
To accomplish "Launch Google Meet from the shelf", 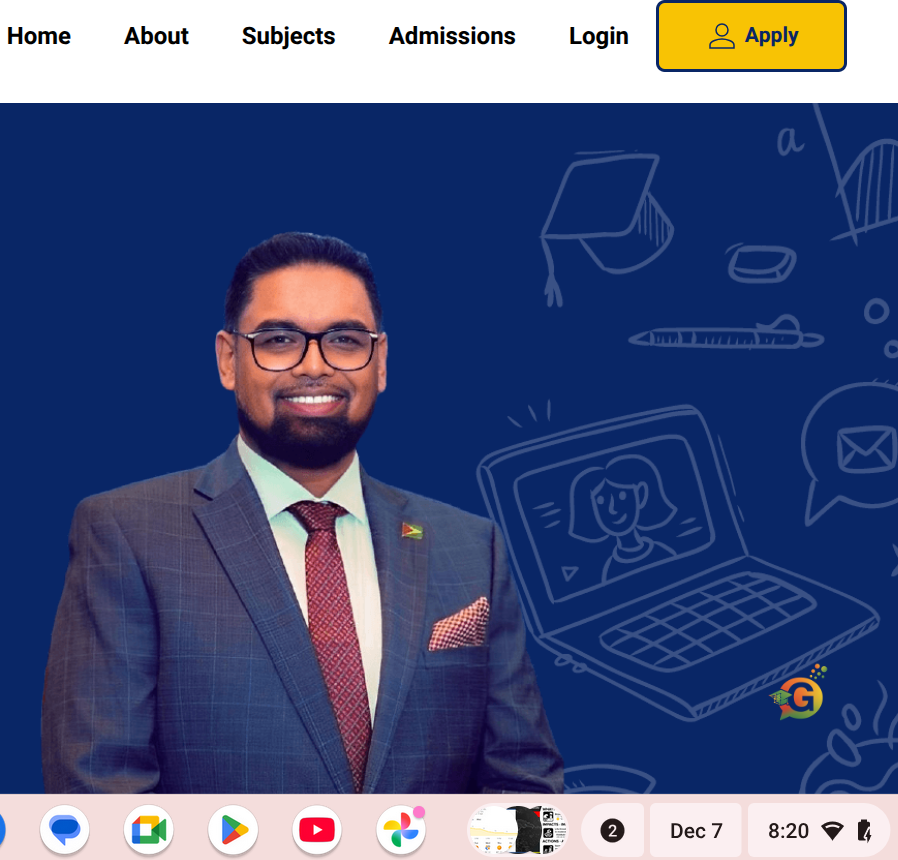I will click(149, 830).
